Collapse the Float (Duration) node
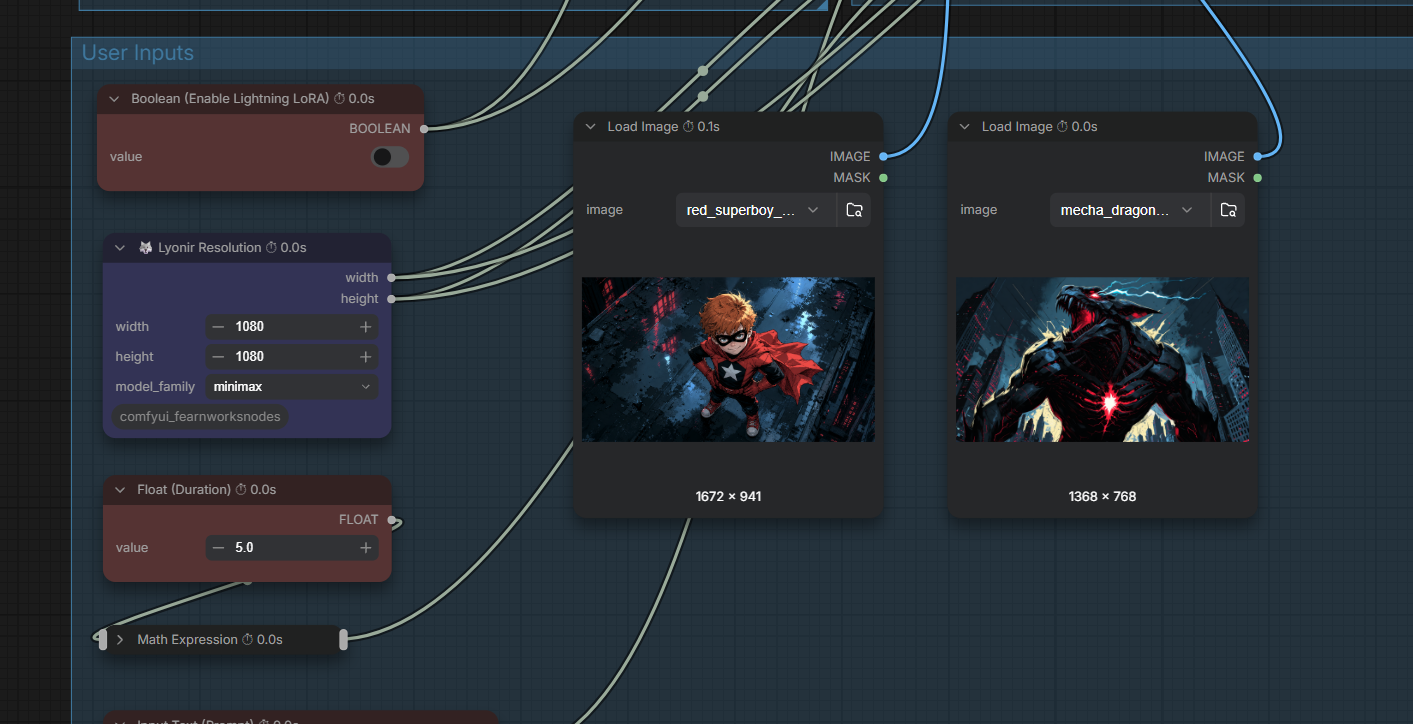The width and height of the screenshot is (1413, 724). (x=120, y=489)
